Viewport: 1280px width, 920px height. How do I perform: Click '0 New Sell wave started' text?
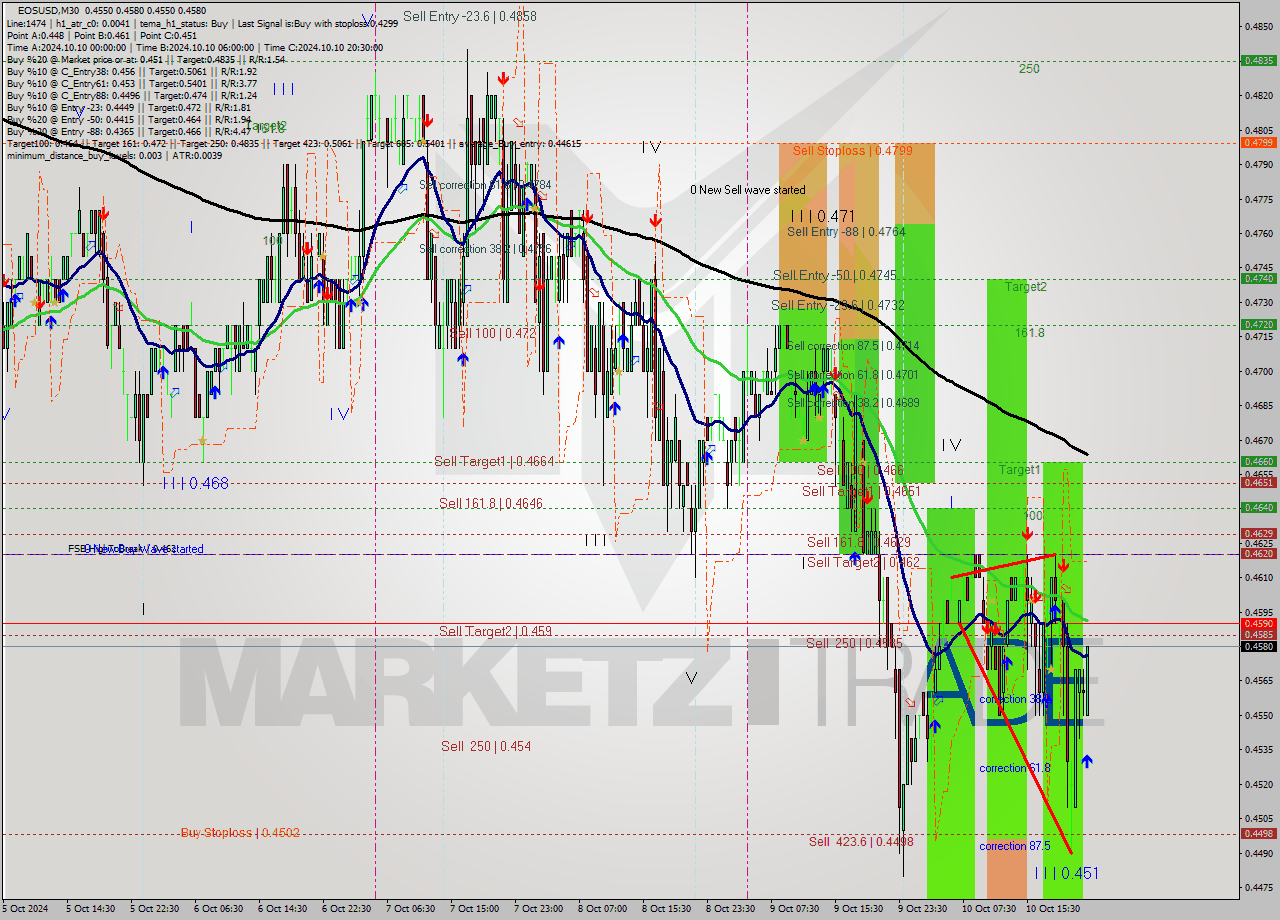point(747,190)
